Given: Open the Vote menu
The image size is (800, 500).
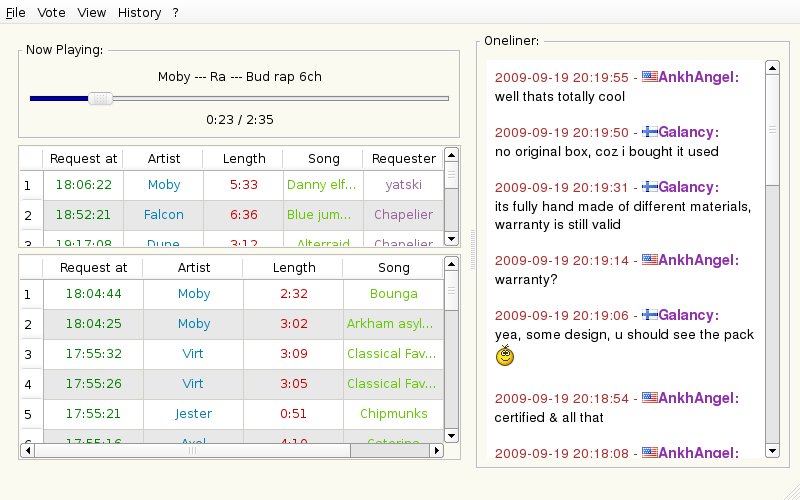Looking at the screenshot, I should [x=51, y=13].
